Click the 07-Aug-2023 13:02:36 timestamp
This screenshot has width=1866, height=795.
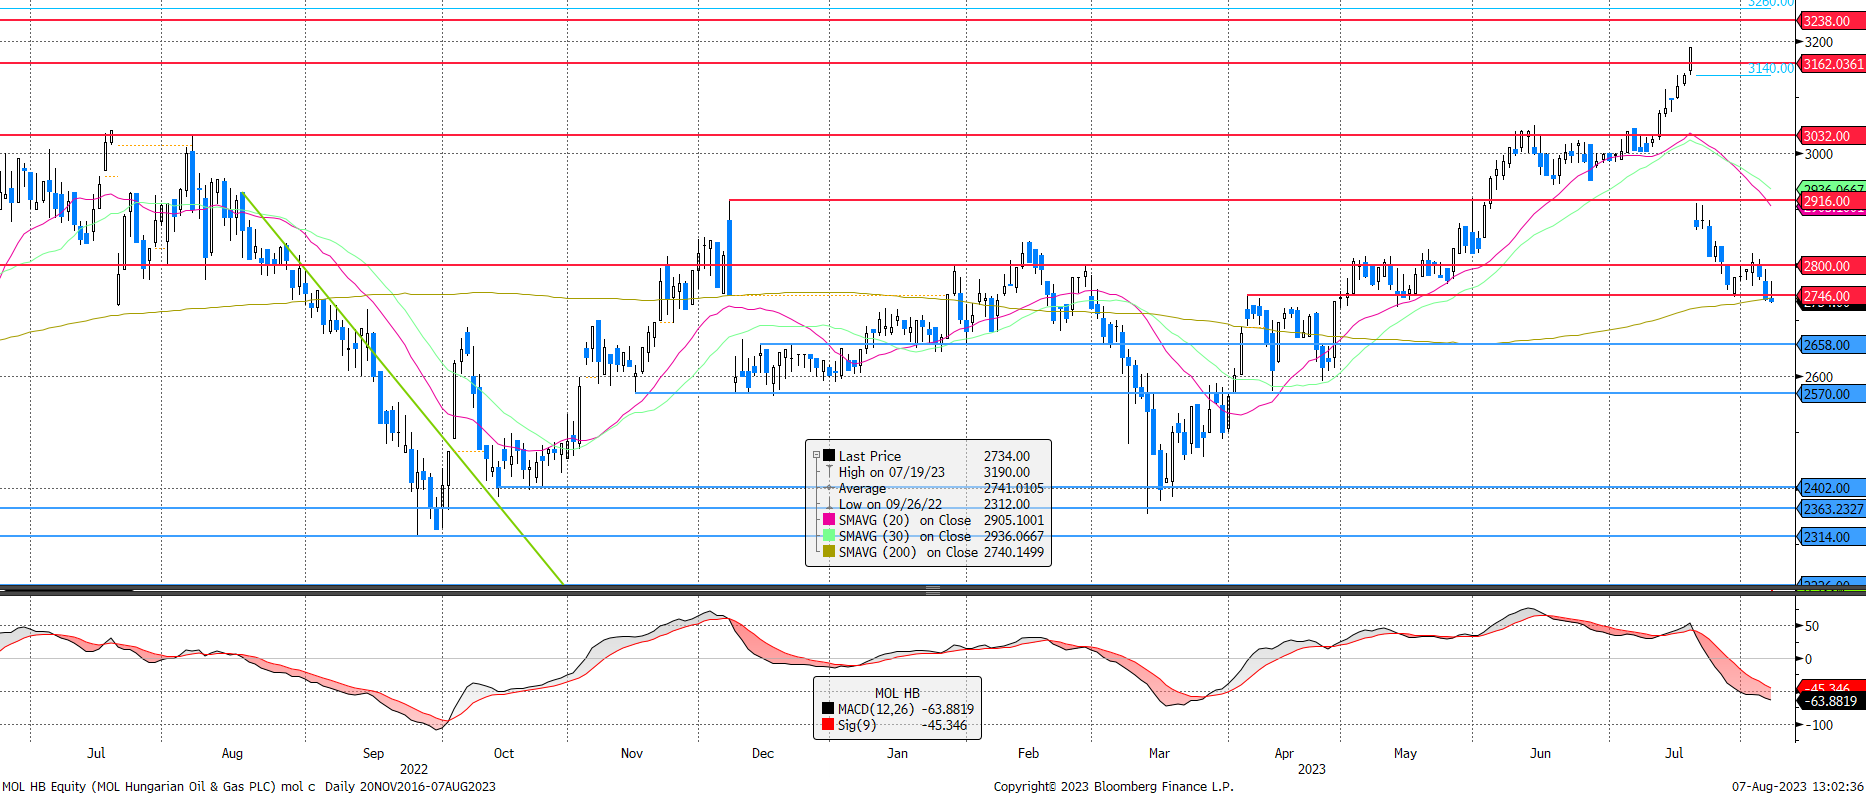(x=1798, y=786)
